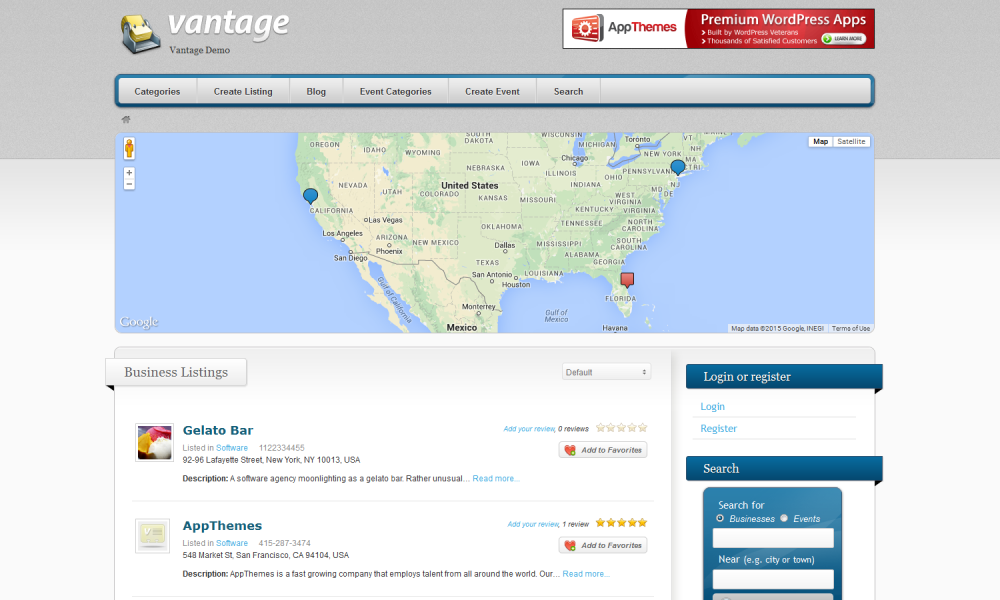Image resolution: width=1000 pixels, height=600 pixels.
Task: Click the 0 reviews text for Gelato Bar
Action: [x=573, y=429]
